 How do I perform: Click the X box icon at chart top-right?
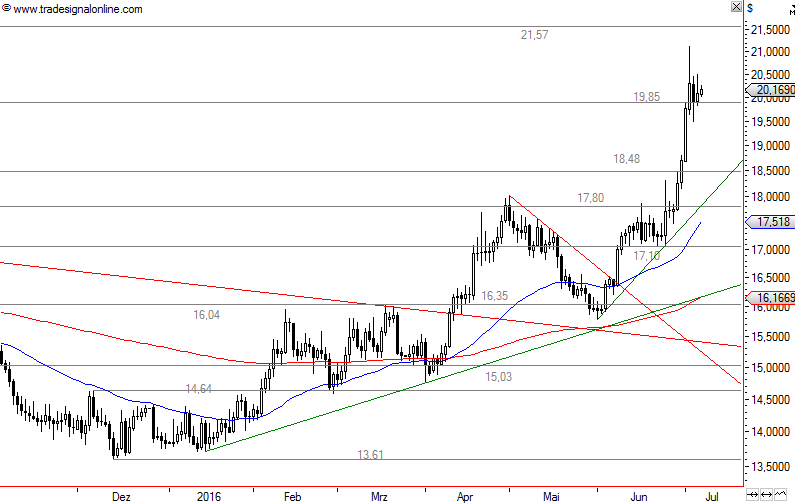(737, 7)
